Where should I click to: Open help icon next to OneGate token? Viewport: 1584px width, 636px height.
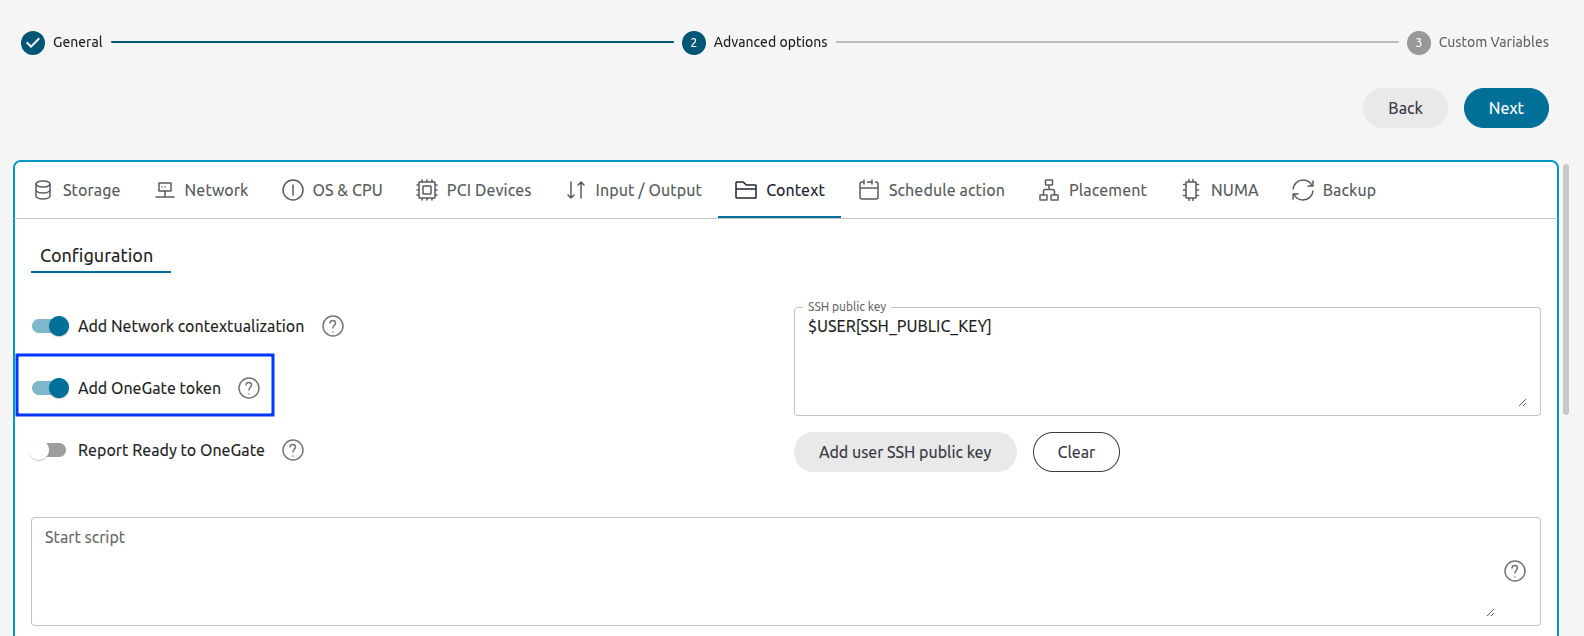(x=249, y=388)
